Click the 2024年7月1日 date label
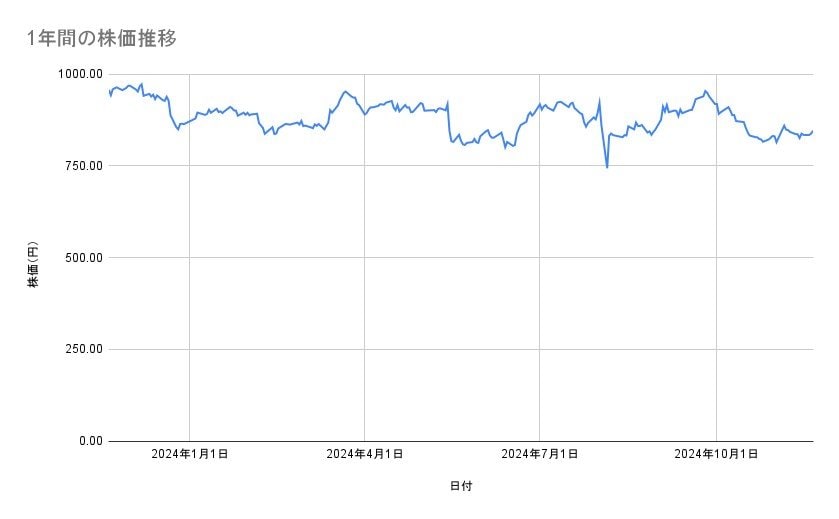Image resolution: width=839 pixels, height=519 pixels. [x=540, y=454]
